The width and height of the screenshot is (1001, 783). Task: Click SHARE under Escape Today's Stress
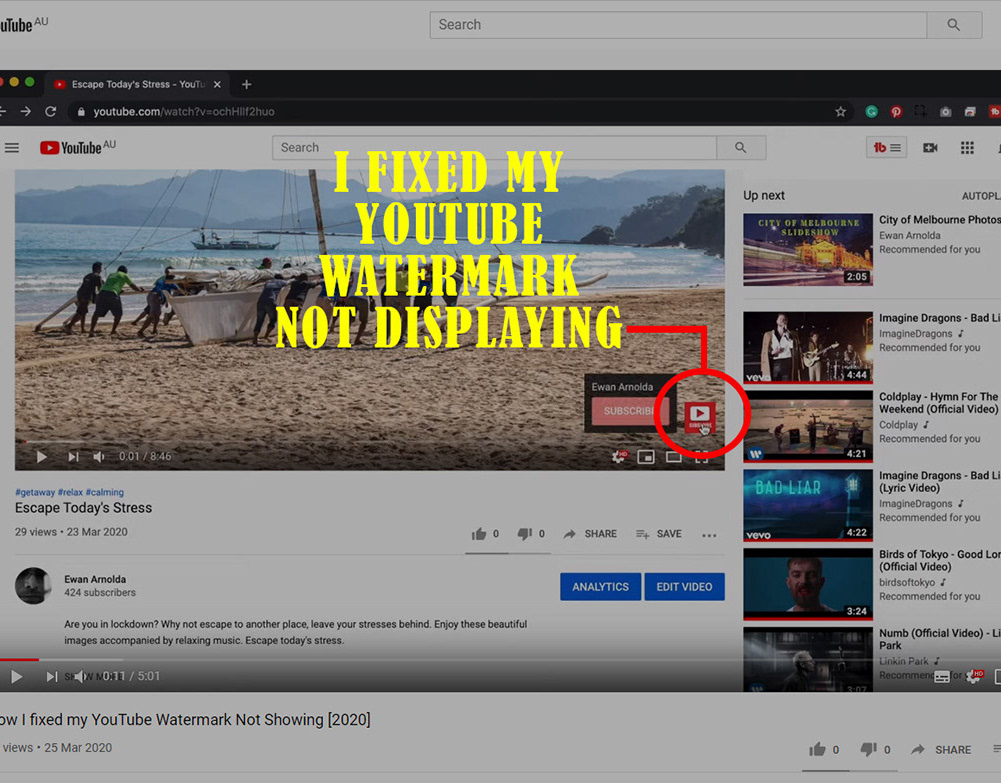click(x=590, y=534)
